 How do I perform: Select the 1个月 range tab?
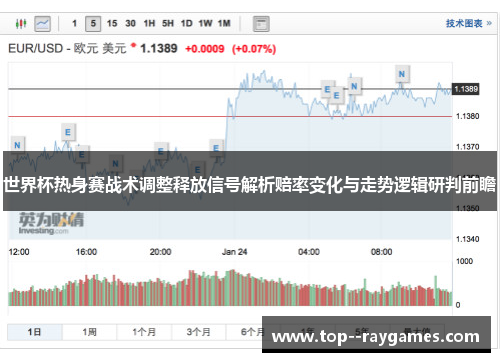coord(144,332)
